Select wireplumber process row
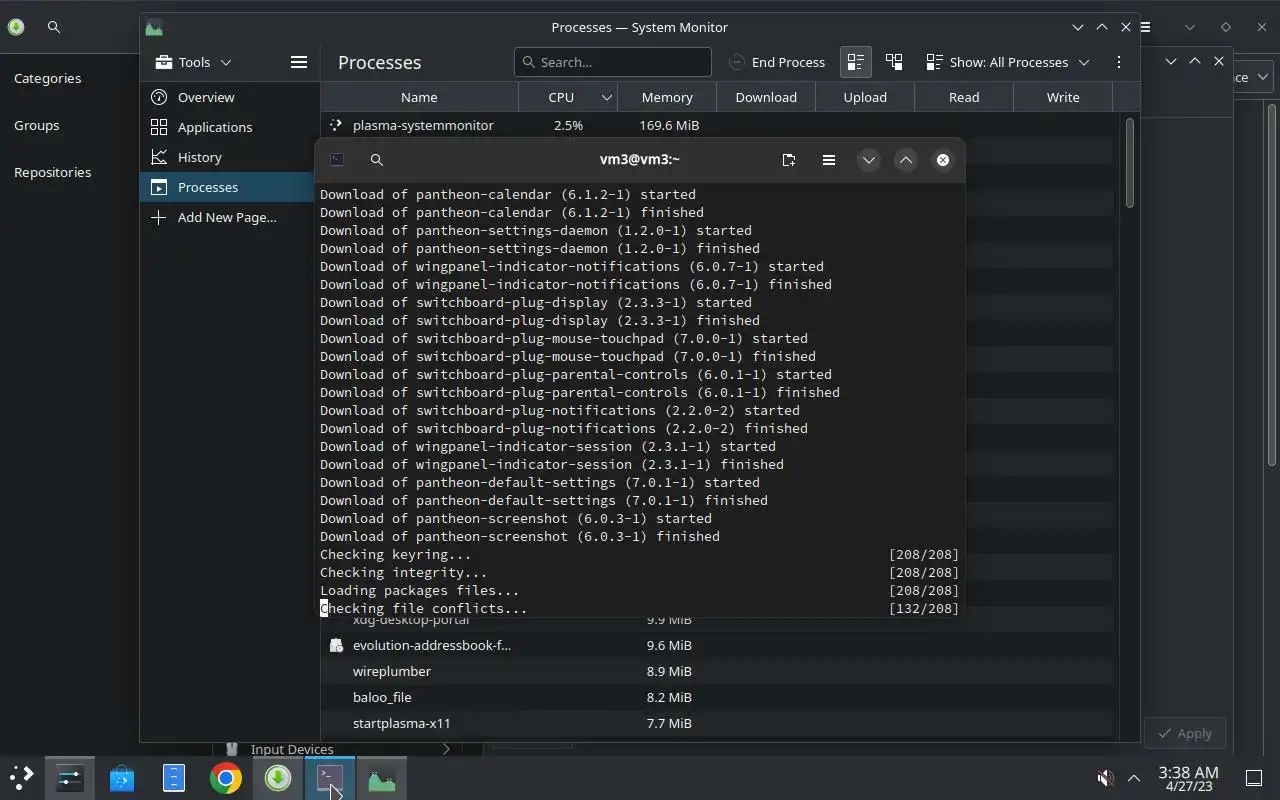This screenshot has height=800, width=1280. coord(716,671)
